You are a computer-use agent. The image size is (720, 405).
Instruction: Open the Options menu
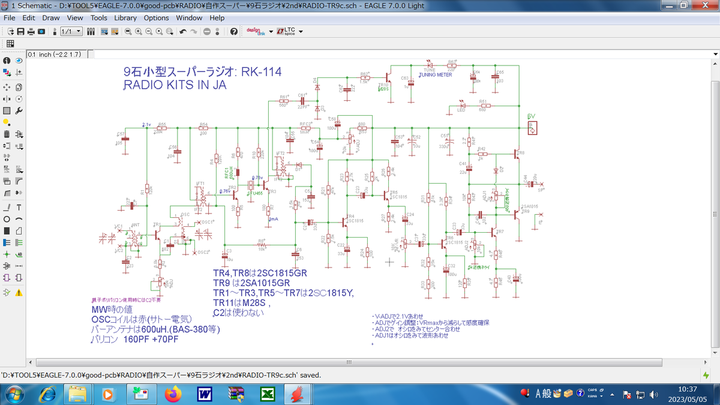coord(156,18)
